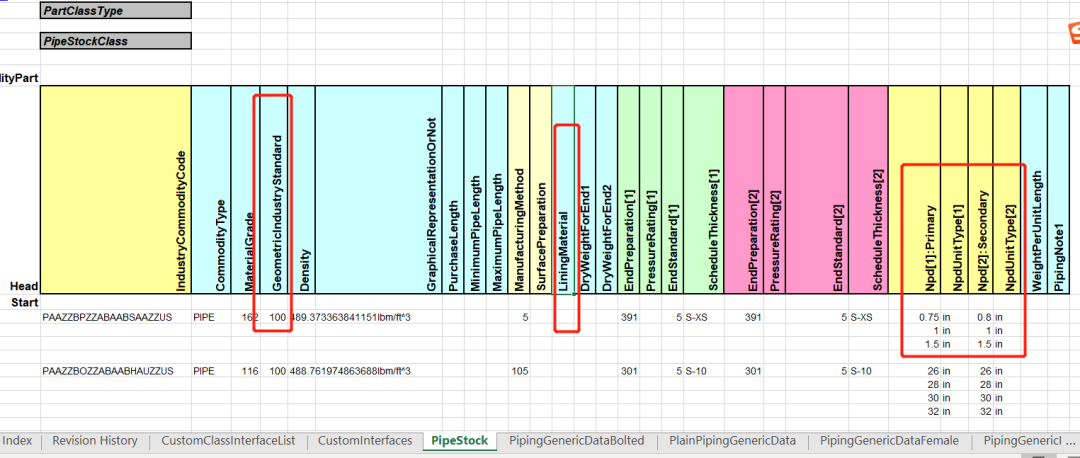1080x458 pixels.
Task: Click the ellipsis to show more sheet tabs
Action: [x=1068, y=441]
